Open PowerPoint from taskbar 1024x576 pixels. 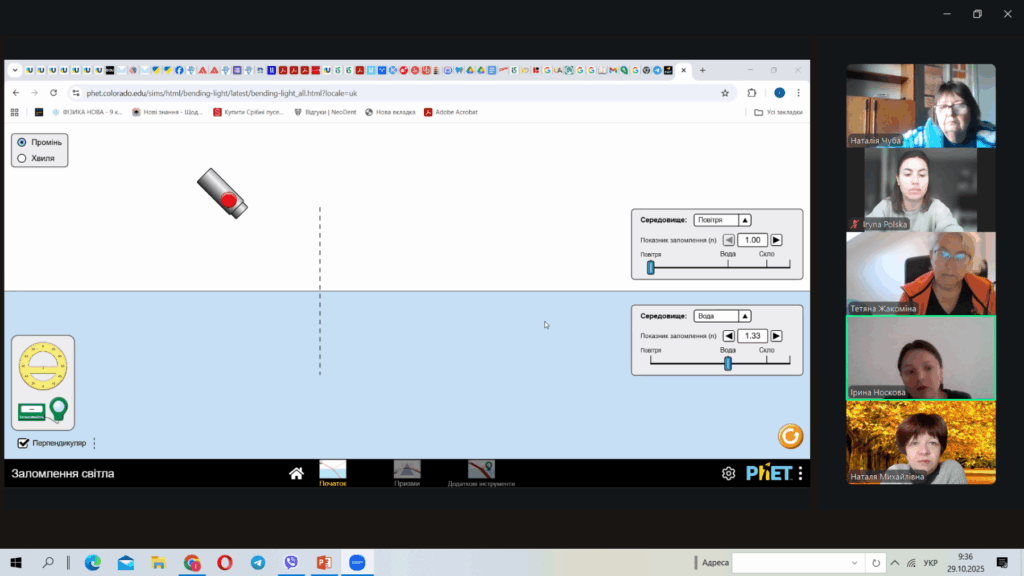click(x=325, y=562)
